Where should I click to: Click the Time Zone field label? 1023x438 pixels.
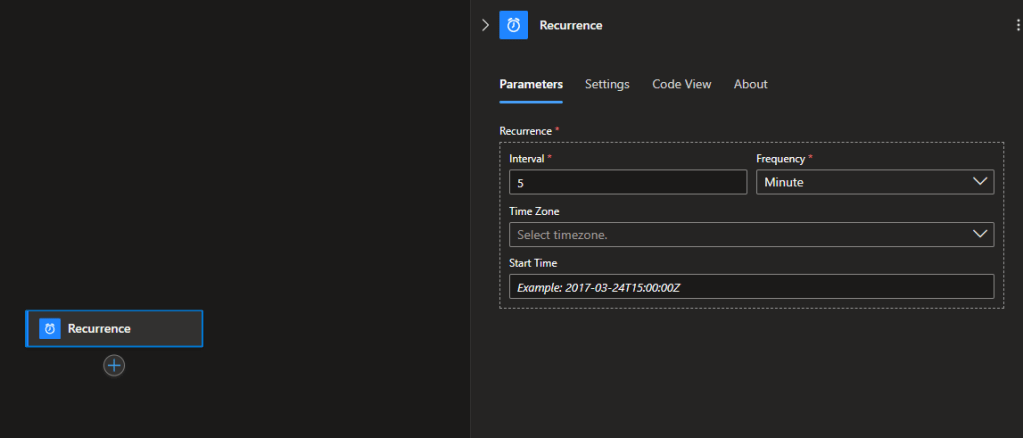click(x=534, y=211)
